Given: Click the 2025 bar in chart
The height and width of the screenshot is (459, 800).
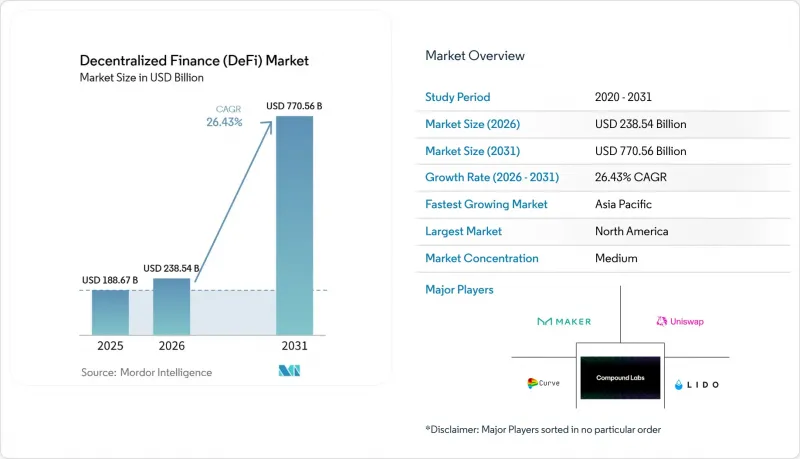Looking at the screenshot, I should pyautogui.click(x=110, y=313).
